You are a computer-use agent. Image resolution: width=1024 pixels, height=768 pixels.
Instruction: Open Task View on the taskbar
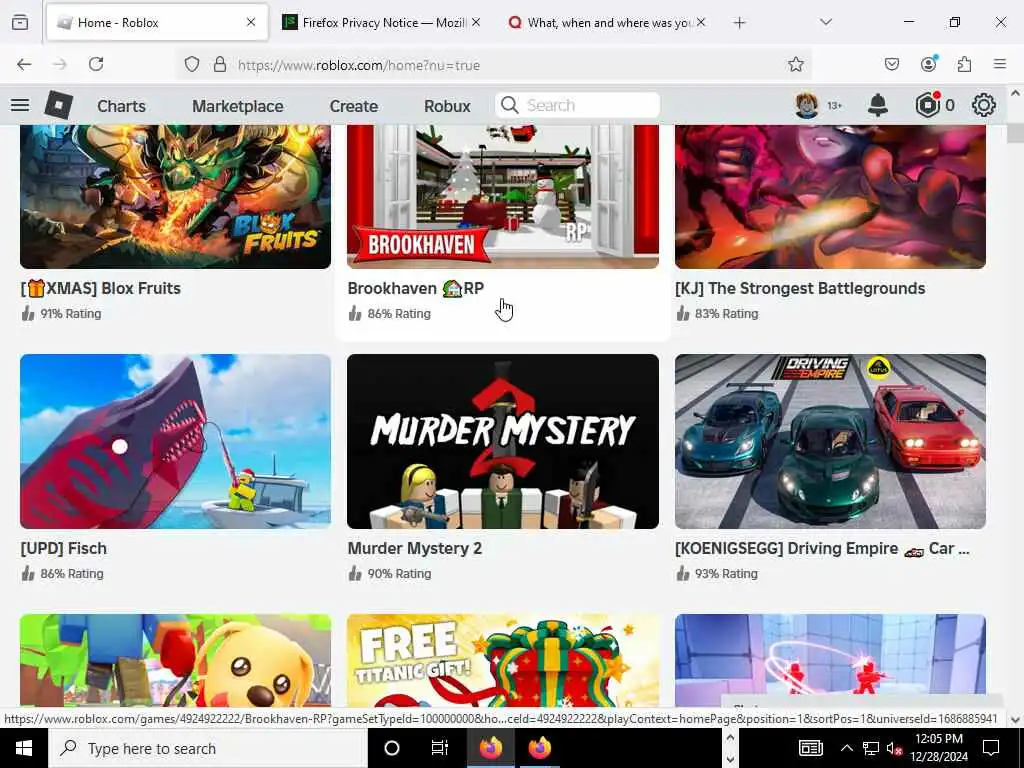click(x=440, y=748)
